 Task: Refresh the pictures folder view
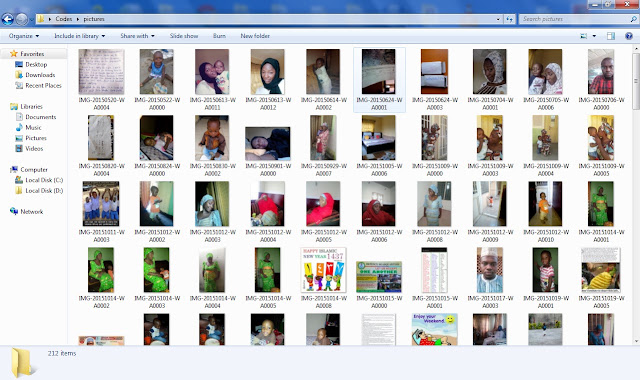point(509,19)
